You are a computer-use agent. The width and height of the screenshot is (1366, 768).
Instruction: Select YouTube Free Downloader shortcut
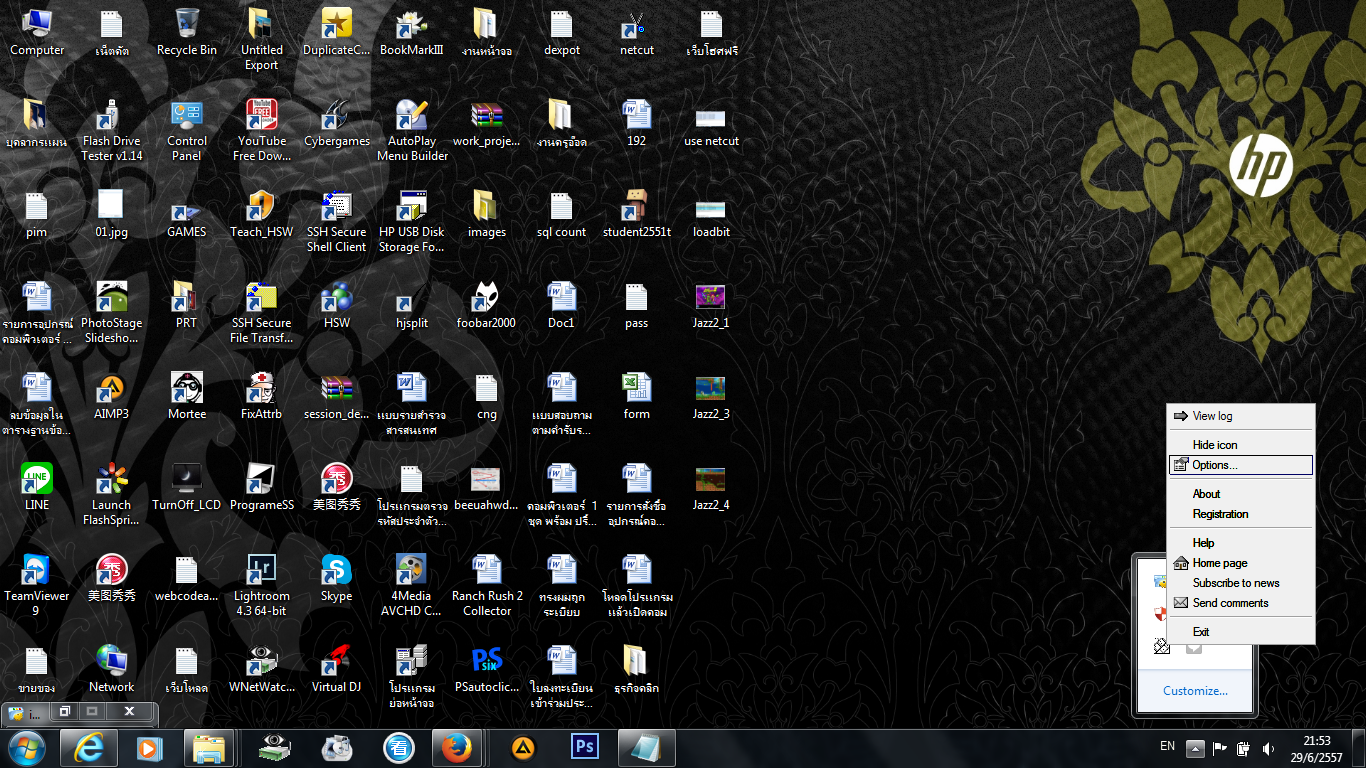(261, 130)
